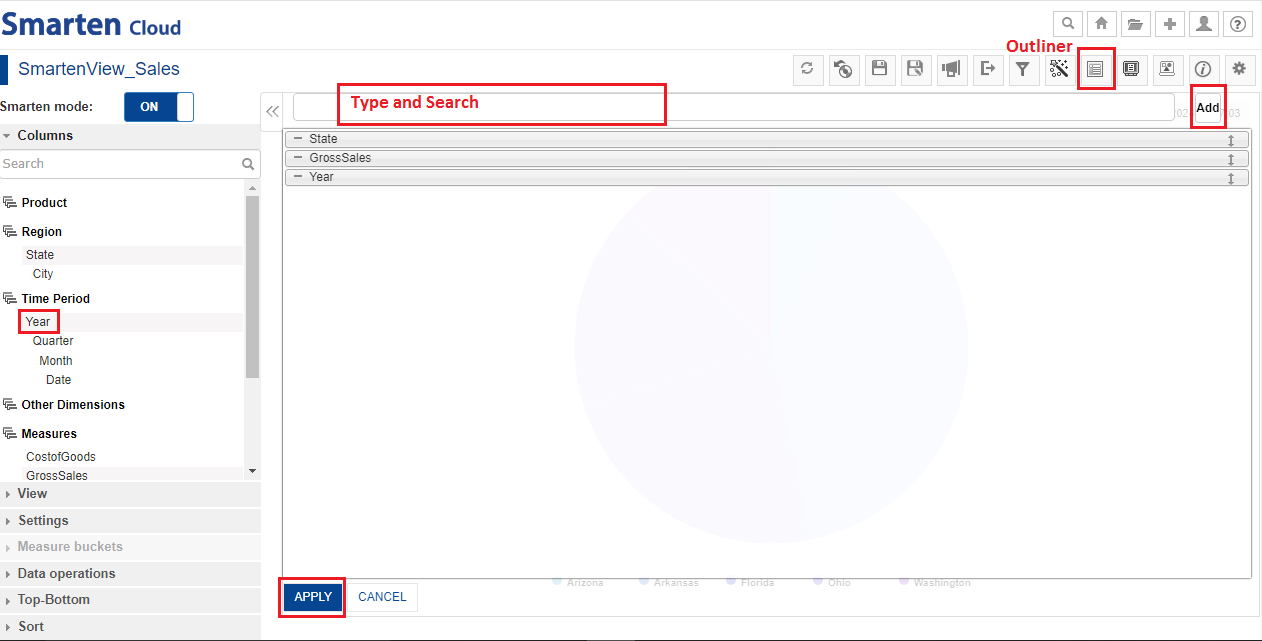Image resolution: width=1262 pixels, height=641 pixels.
Task: Open the folder repository icon
Action: coord(1136,23)
